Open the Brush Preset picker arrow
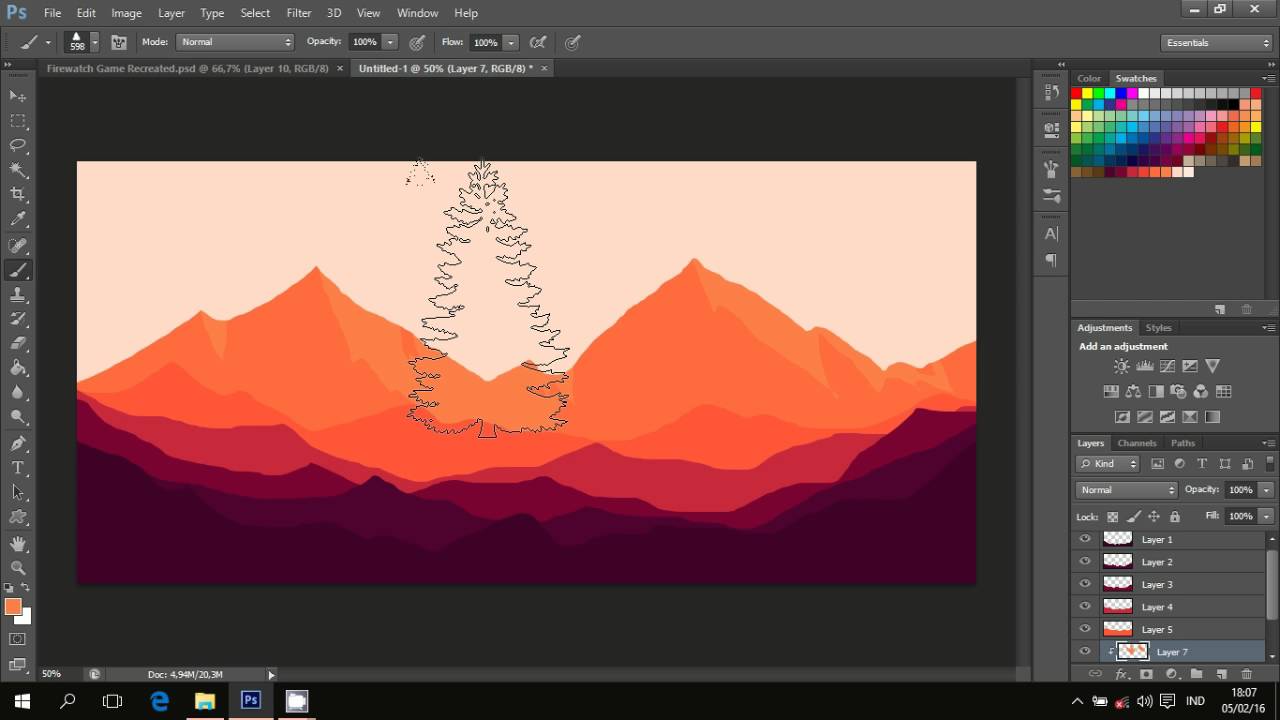 [x=95, y=42]
